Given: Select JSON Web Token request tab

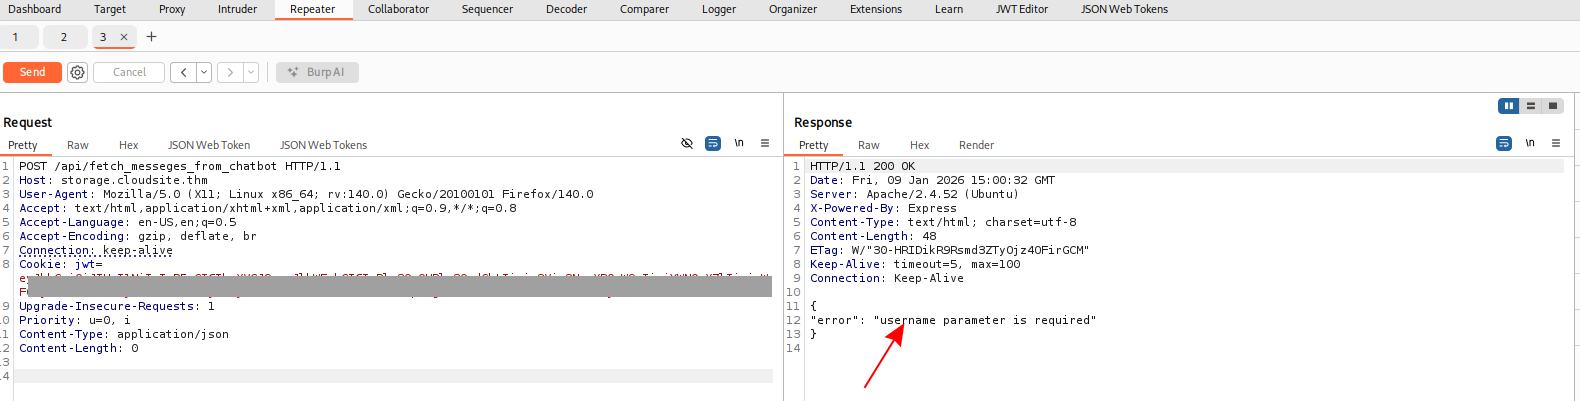Looking at the screenshot, I should pos(209,145).
